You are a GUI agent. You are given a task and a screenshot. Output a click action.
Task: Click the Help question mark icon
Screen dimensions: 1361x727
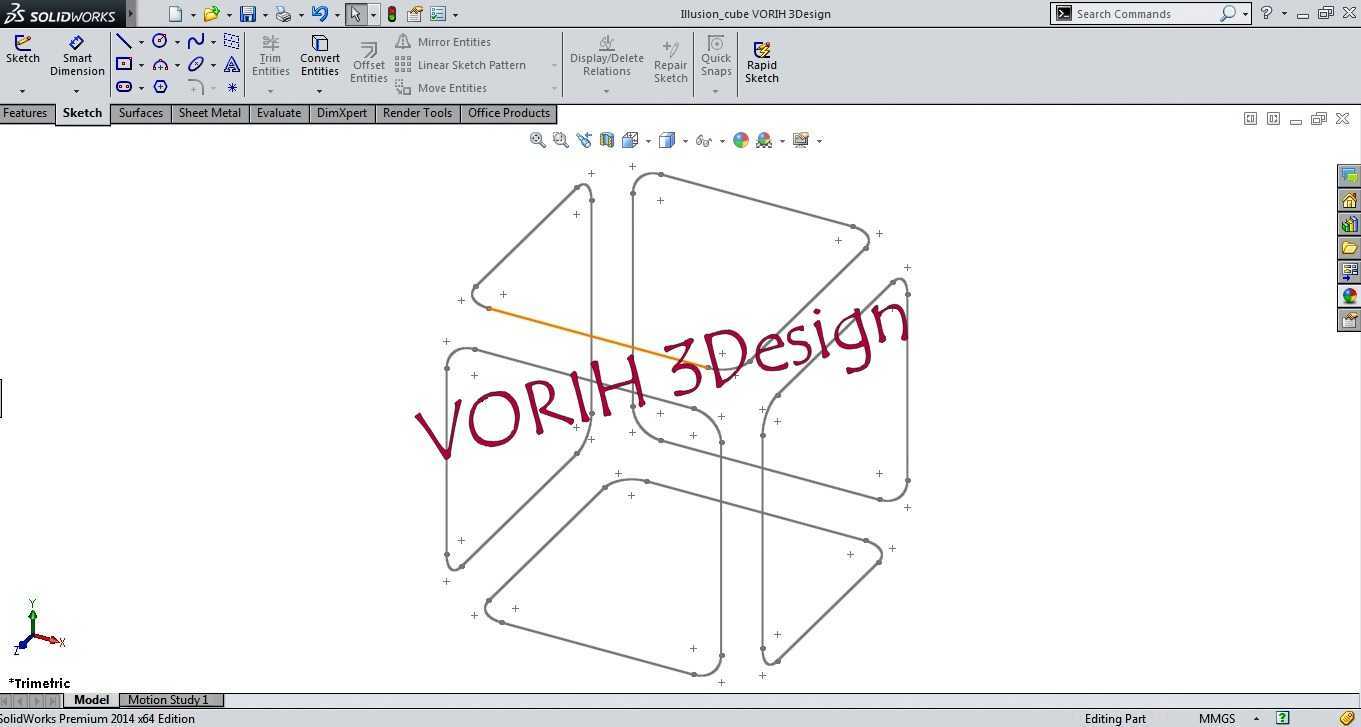pyautogui.click(x=1266, y=13)
